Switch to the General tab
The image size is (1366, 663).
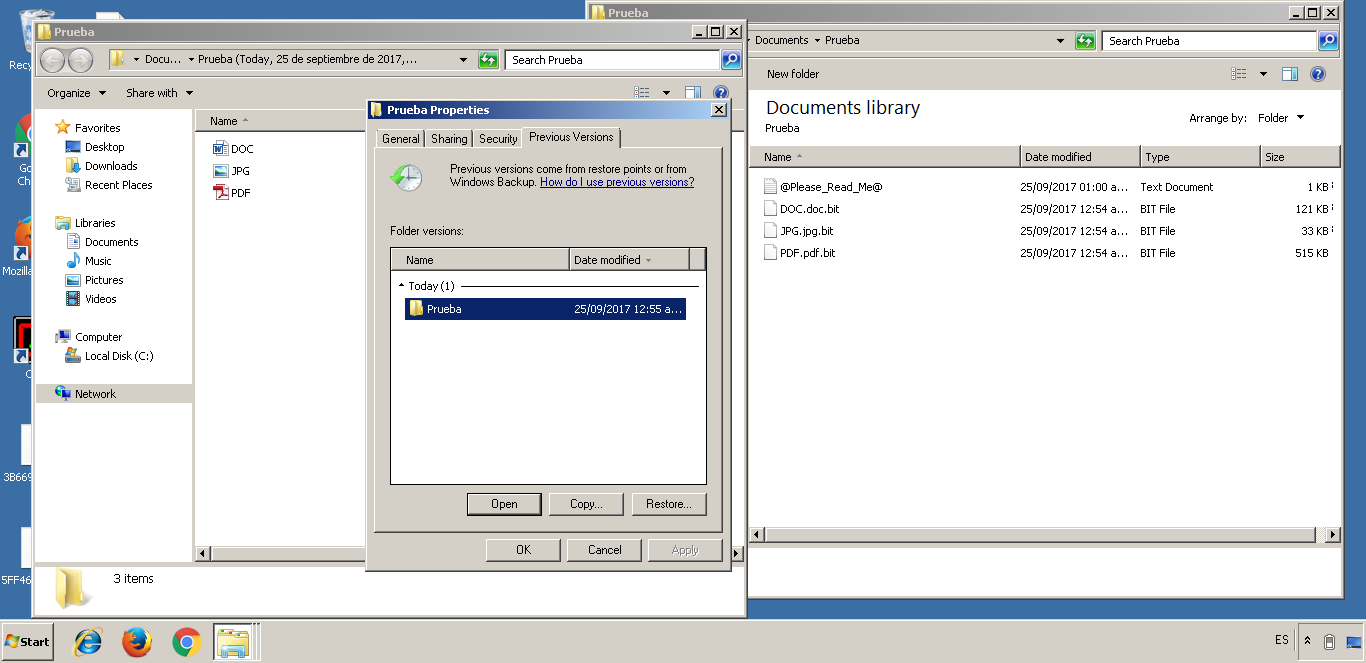point(400,139)
